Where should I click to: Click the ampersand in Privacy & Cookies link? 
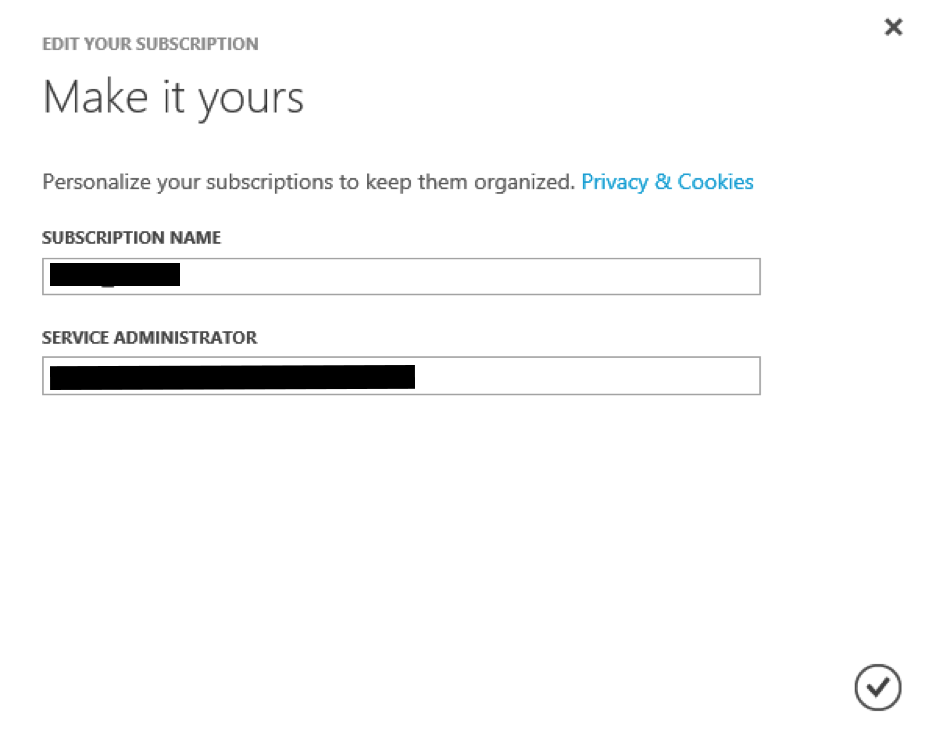(663, 182)
